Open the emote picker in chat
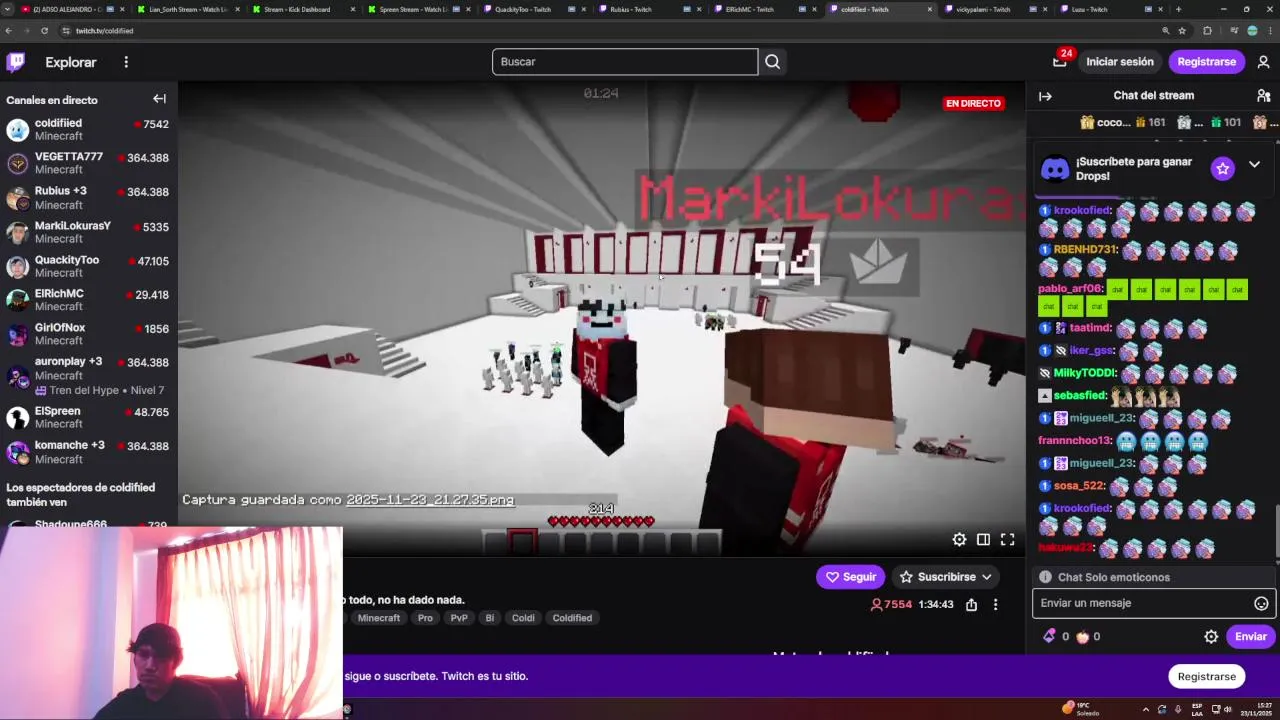The width and height of the screenshot is (1280, 720). tap(1261, 603)
